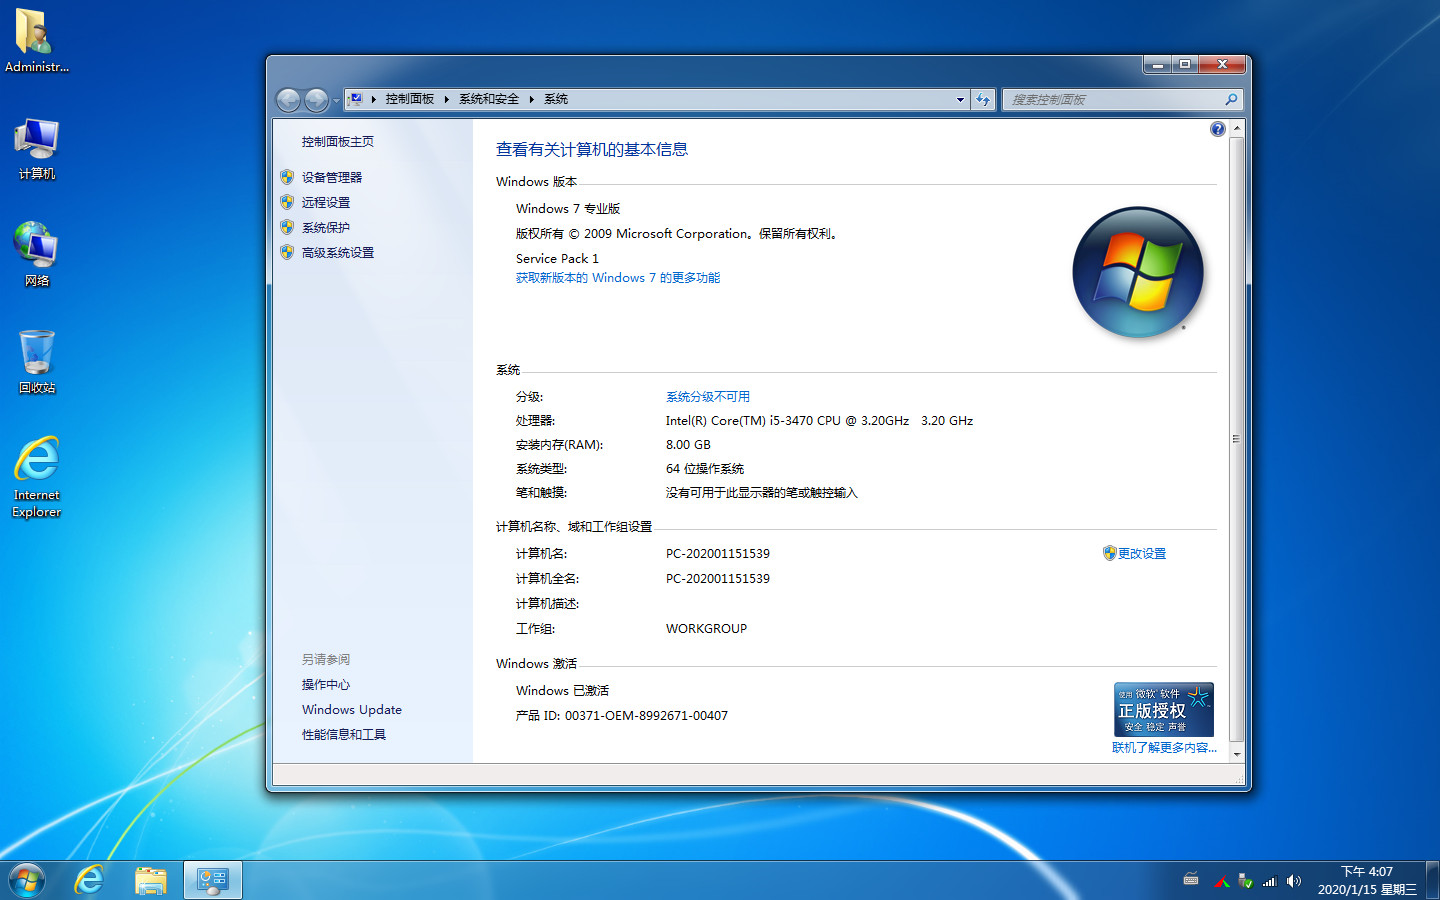Click Service Pack 1 text
The width and height of the screenshot is (1440, 900).
557,258
